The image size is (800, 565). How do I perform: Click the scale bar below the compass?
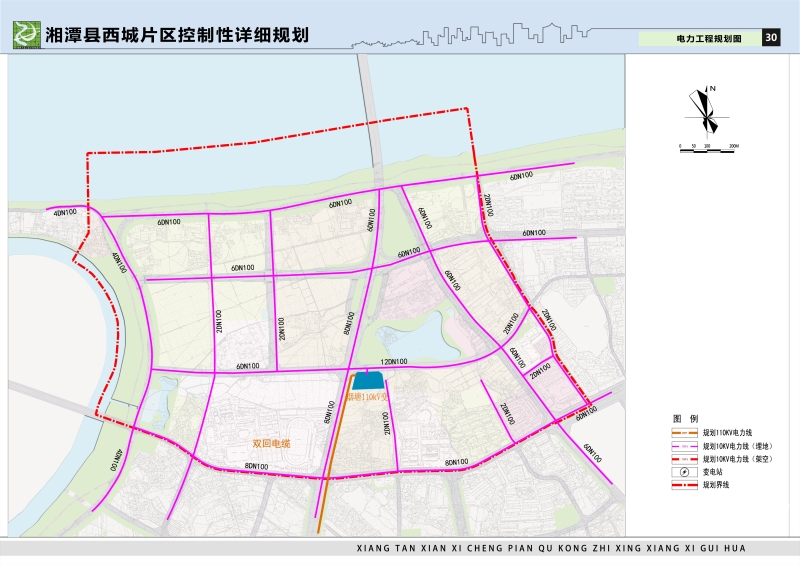click(707, 147)
